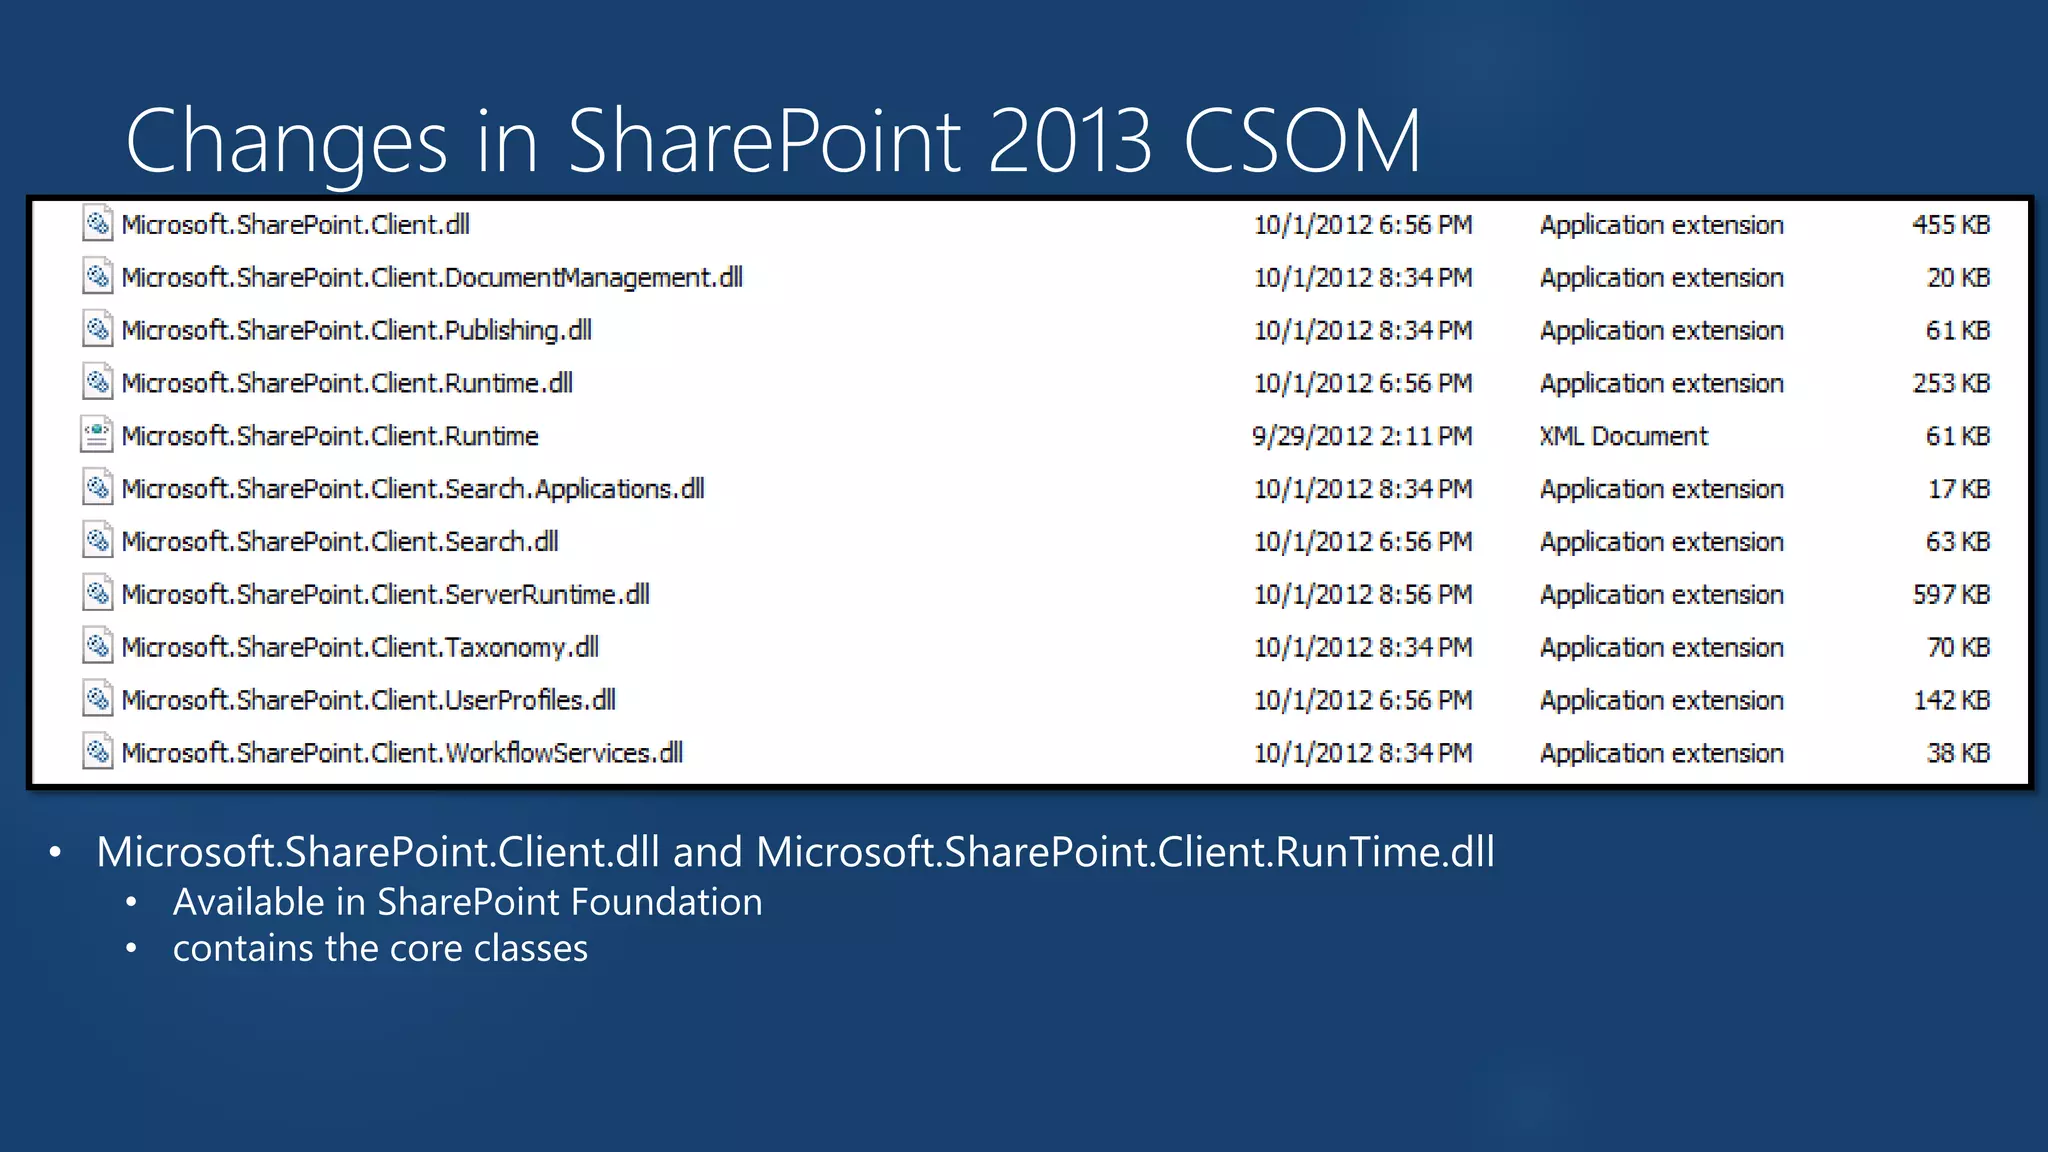Click the 142 KB size value
The height and width of the screenshot is (1152, 2048).
click(x=1952, y=700)
